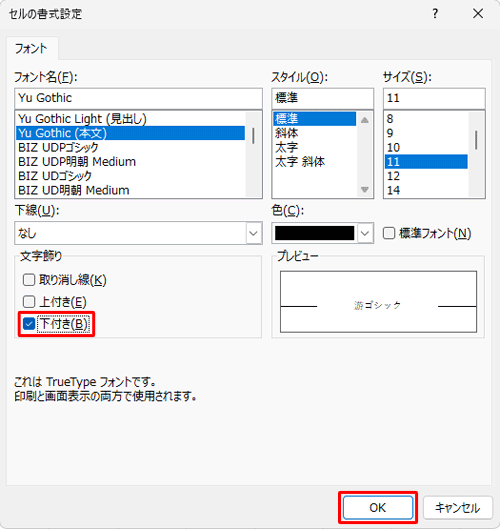Image resolution: width=500 pixels, height=529 pixels.
Task: Click the style list scroll up arrow
Action: (365, 120)
